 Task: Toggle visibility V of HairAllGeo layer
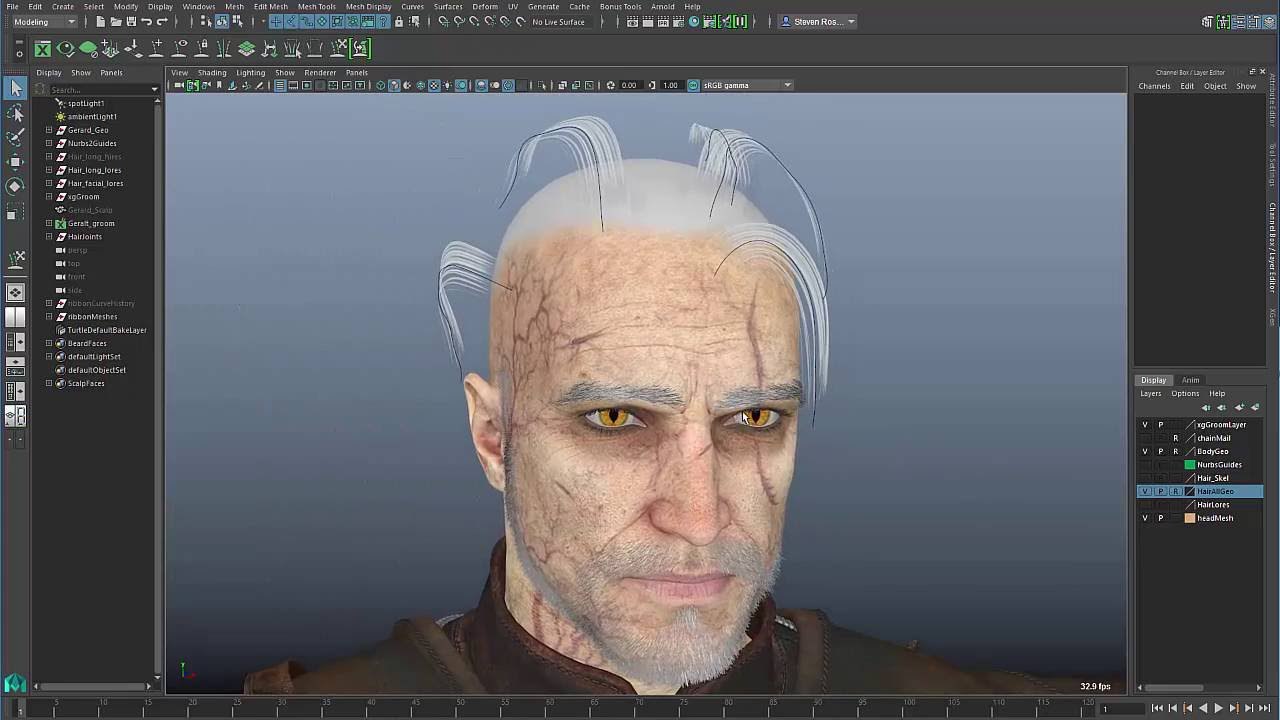click(1145, 491)
